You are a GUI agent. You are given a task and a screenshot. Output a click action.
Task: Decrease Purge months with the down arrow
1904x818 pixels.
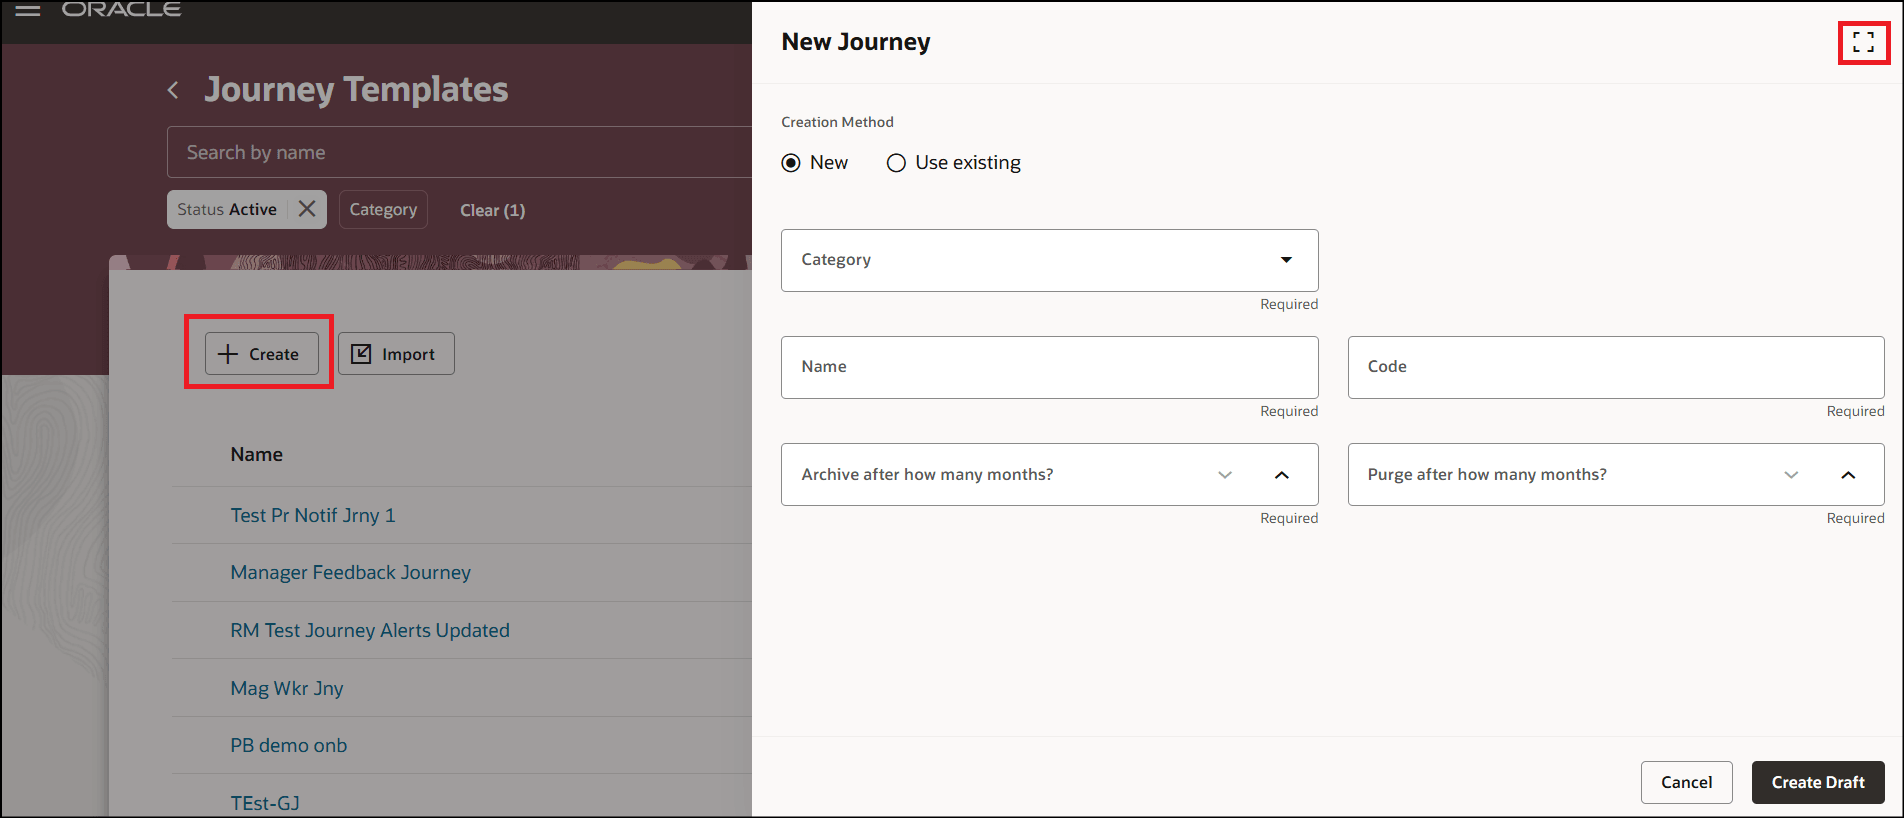[1791, 475]
